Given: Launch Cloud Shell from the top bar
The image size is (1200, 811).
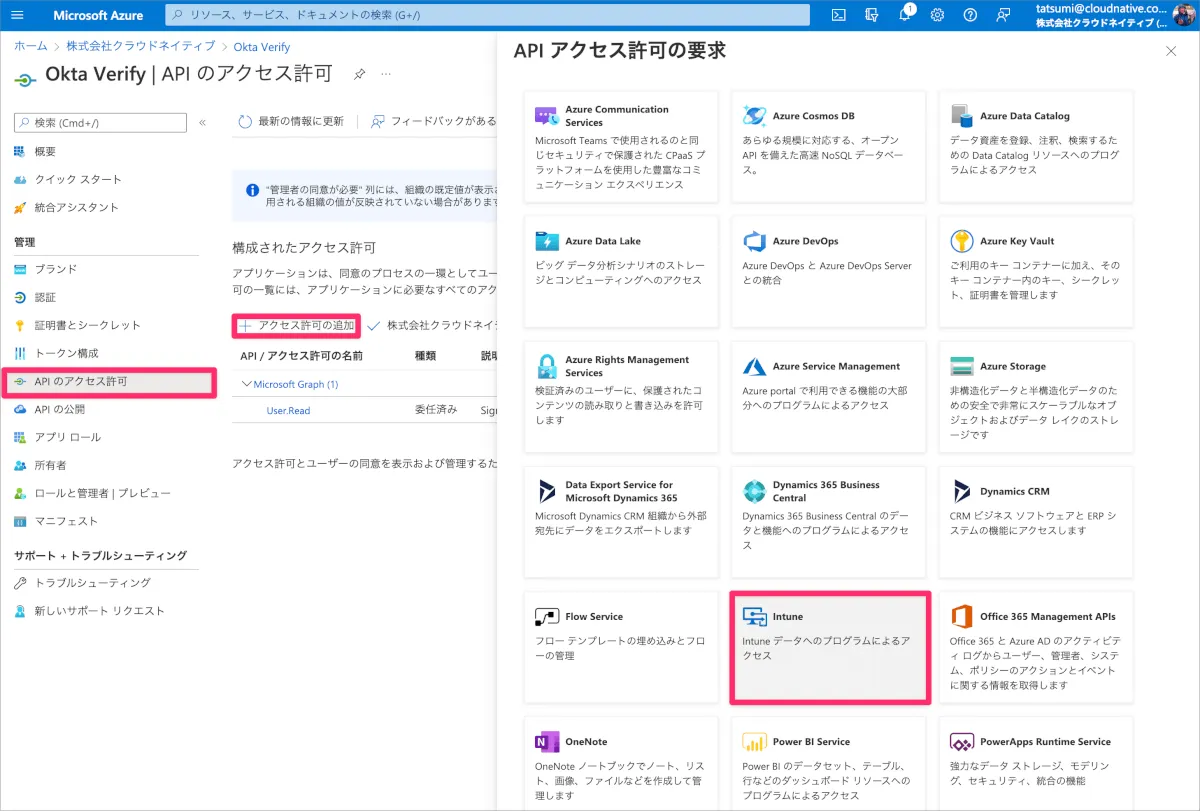Looking at the screenshot, I should click(839, 15).
